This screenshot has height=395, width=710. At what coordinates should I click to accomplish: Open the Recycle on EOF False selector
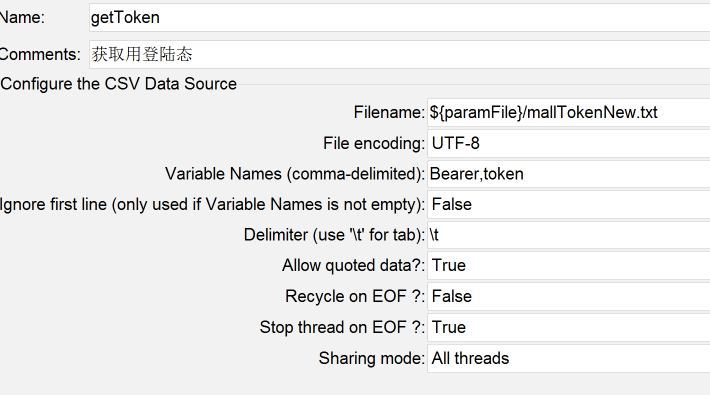pyautogui.click(x=569, y=296)
